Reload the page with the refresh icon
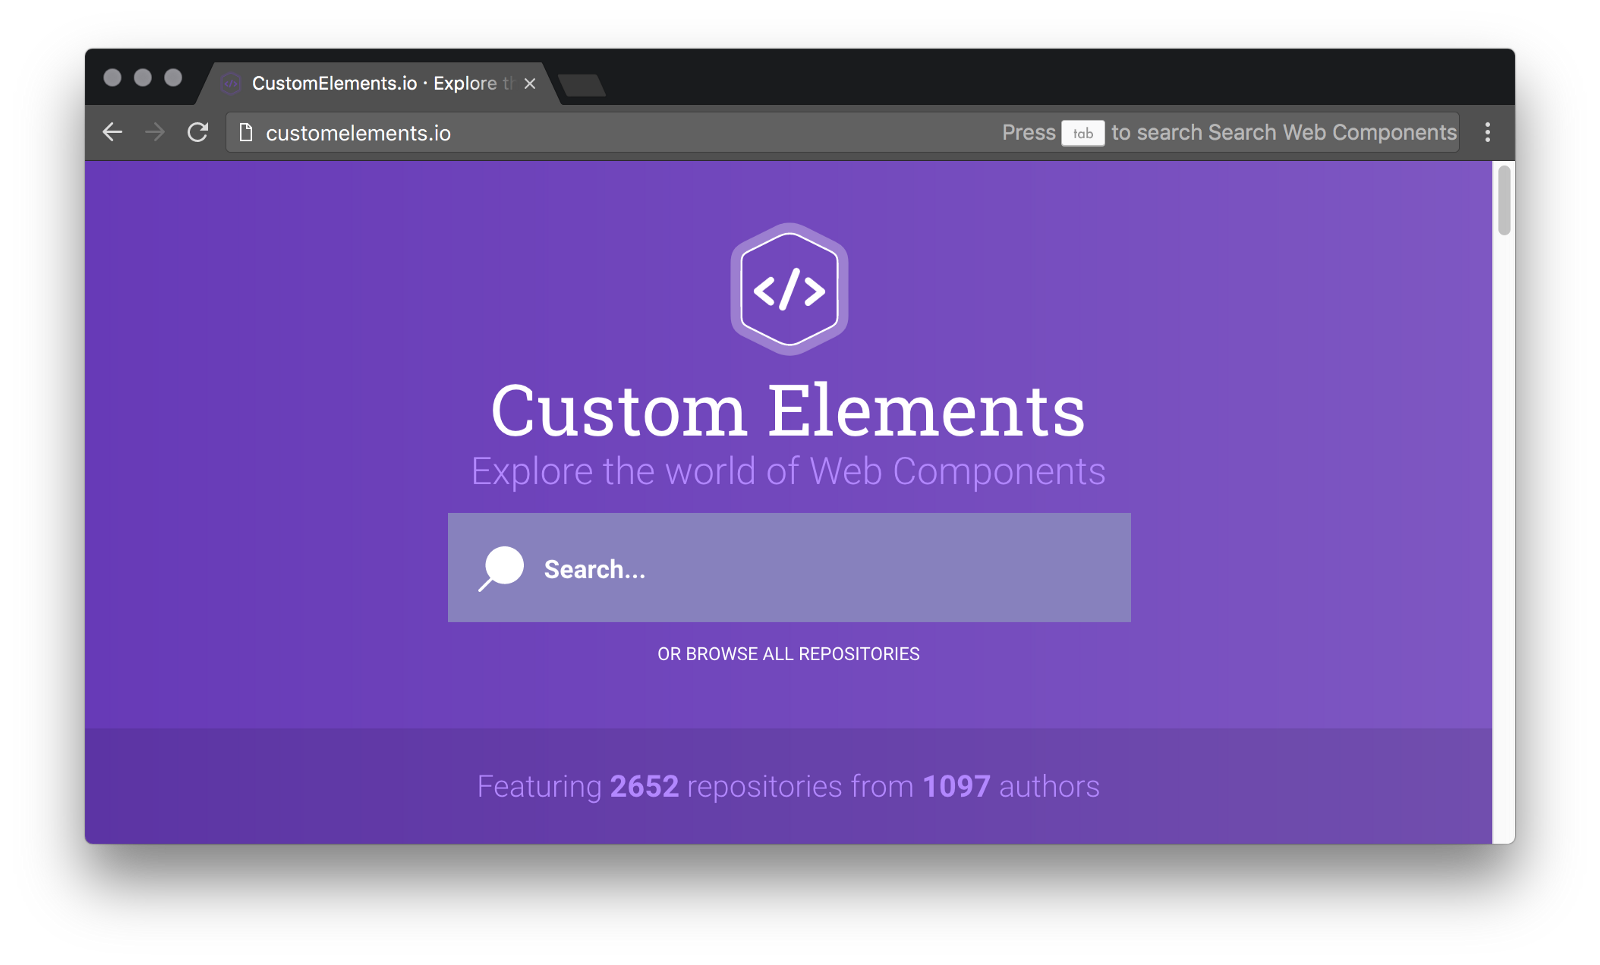This screenshot has height=965, width=1600. tap(198, 132)
